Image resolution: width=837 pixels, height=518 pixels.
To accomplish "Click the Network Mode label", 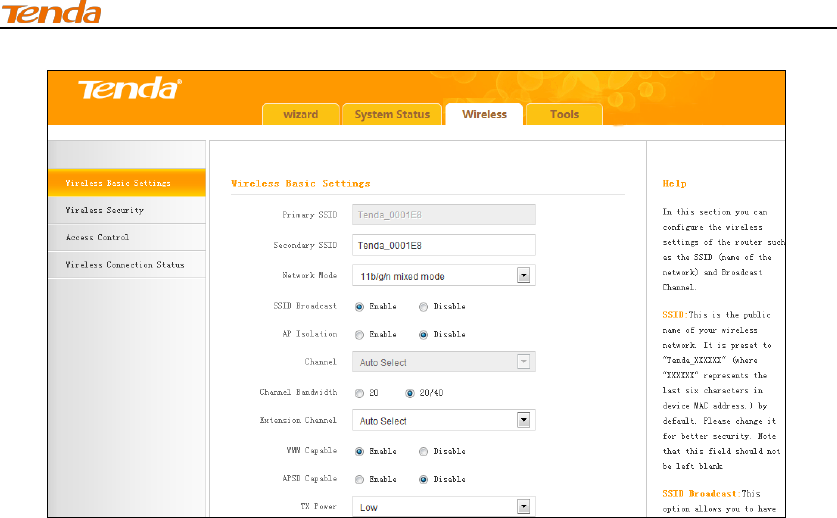I will (310, 275).
